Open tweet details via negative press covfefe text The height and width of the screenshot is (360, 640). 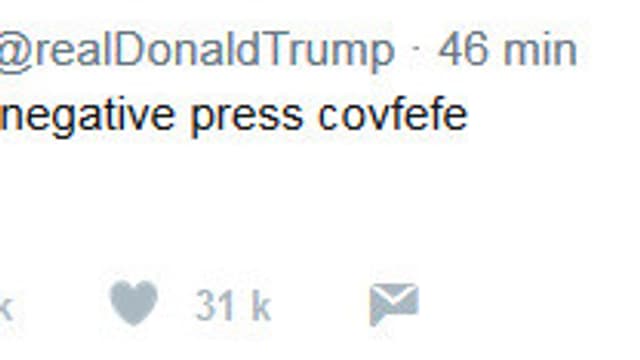[234, 117]
